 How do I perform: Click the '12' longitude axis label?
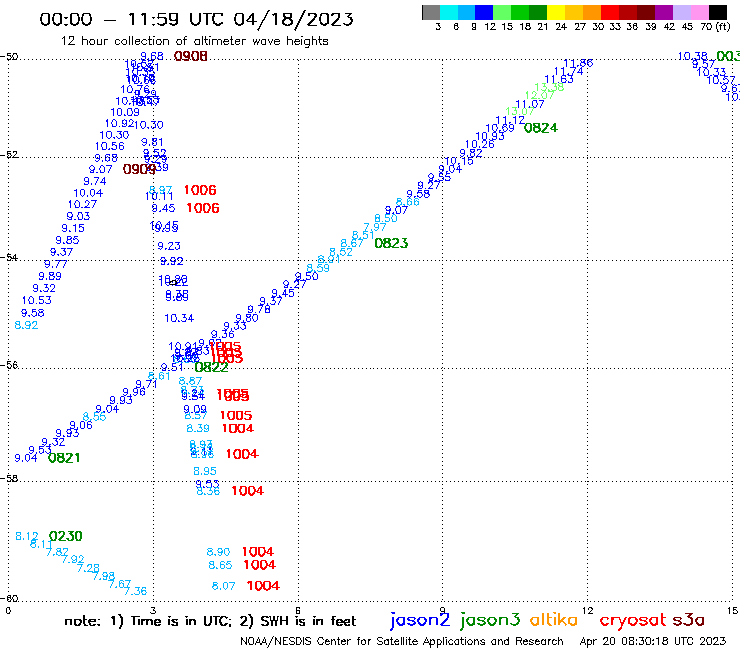(x=587, y=610)
